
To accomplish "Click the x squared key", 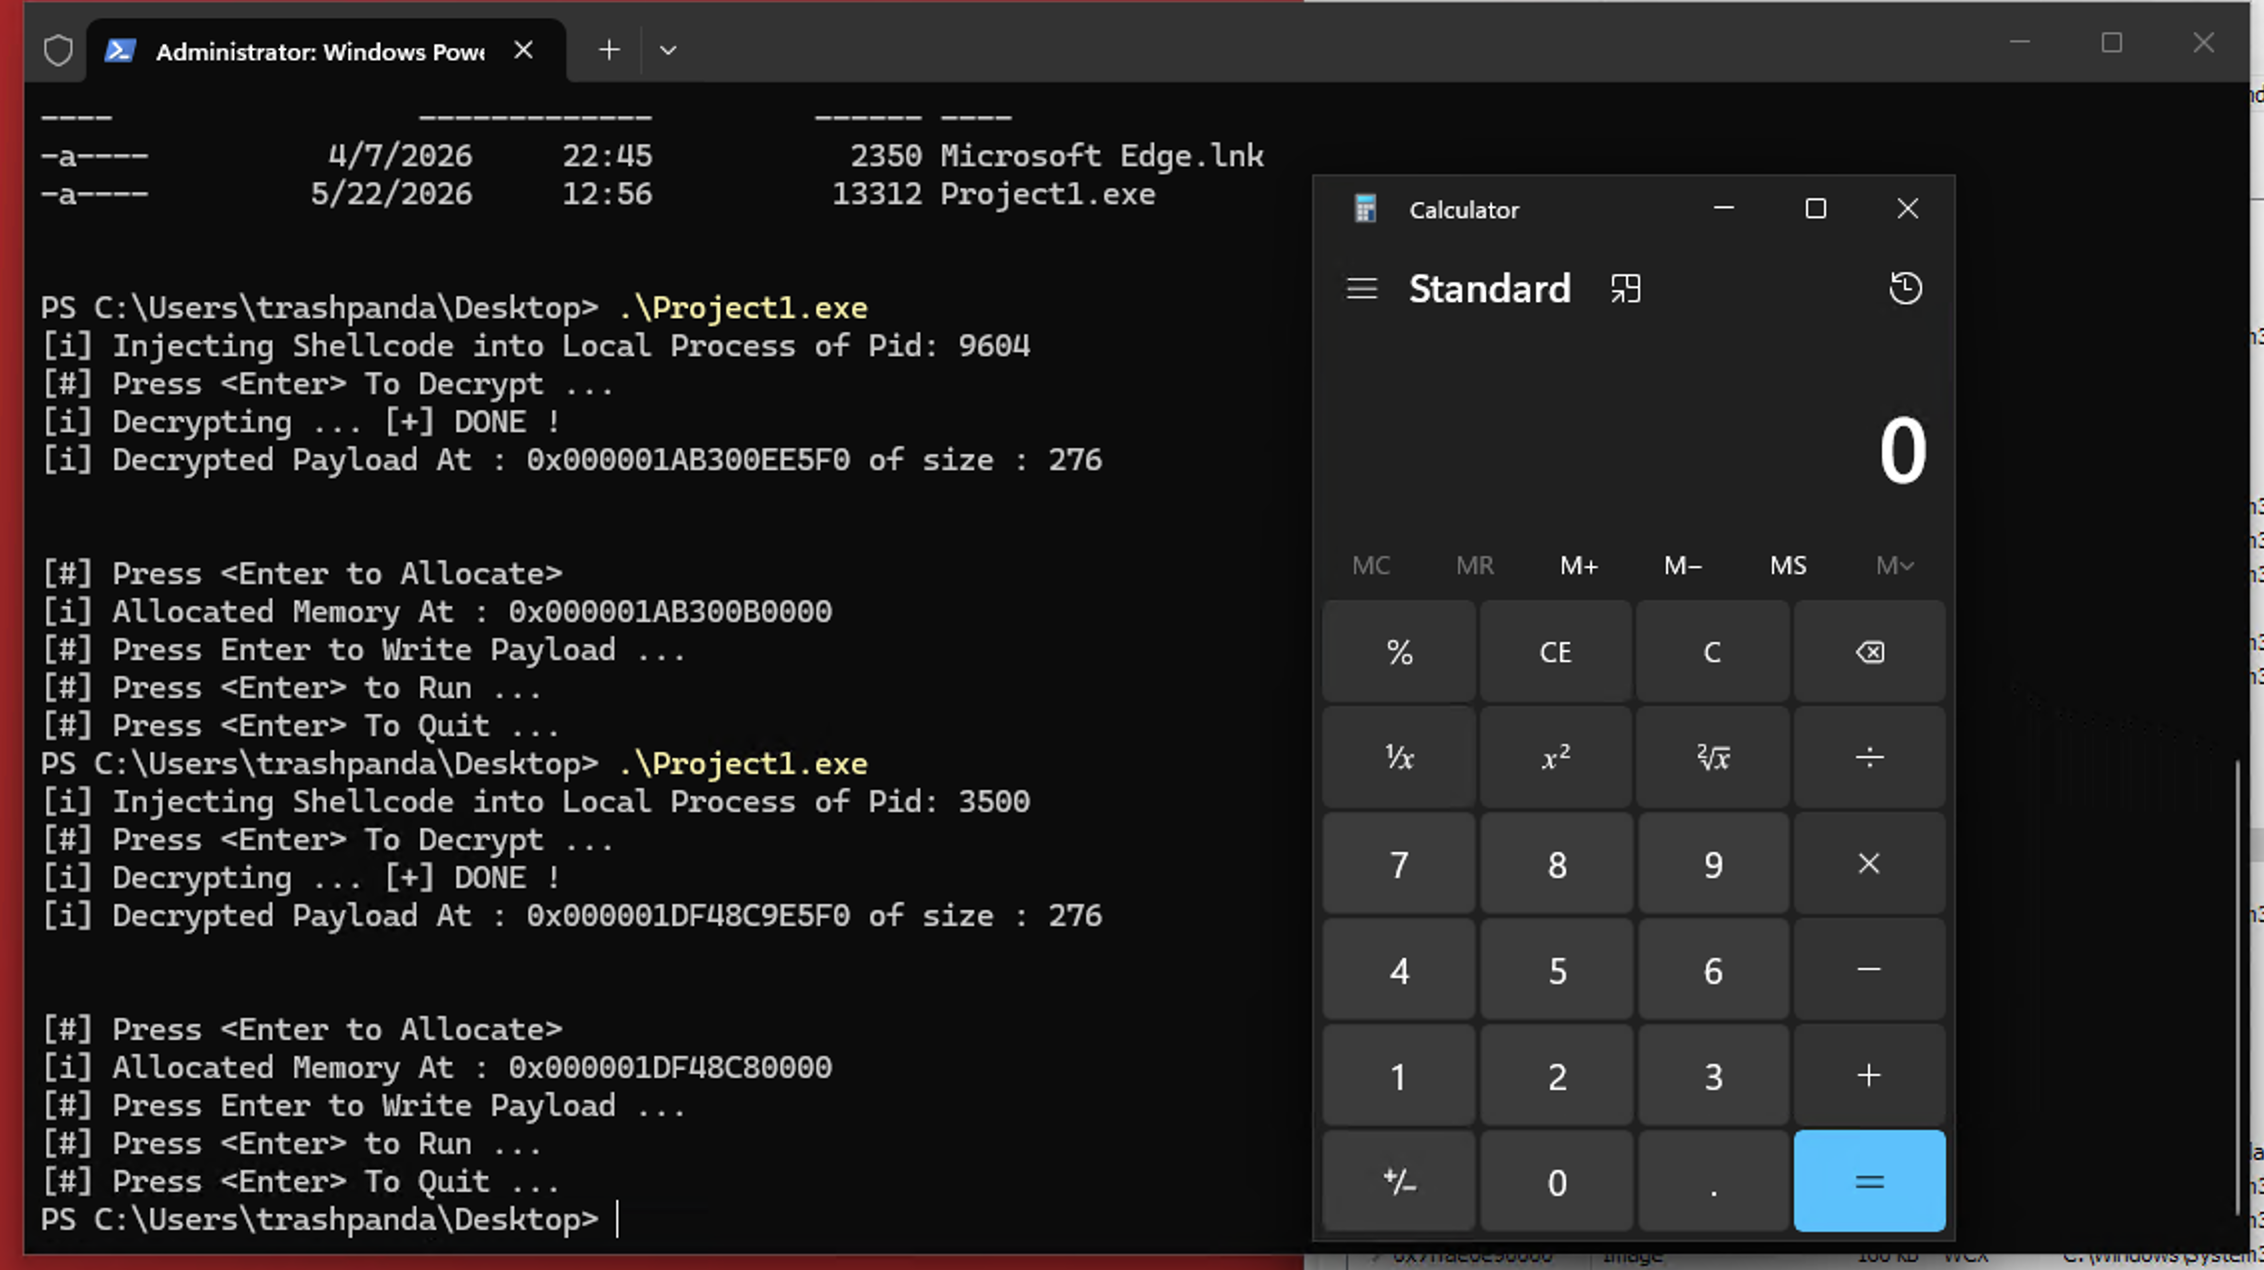I will 1556,758.
